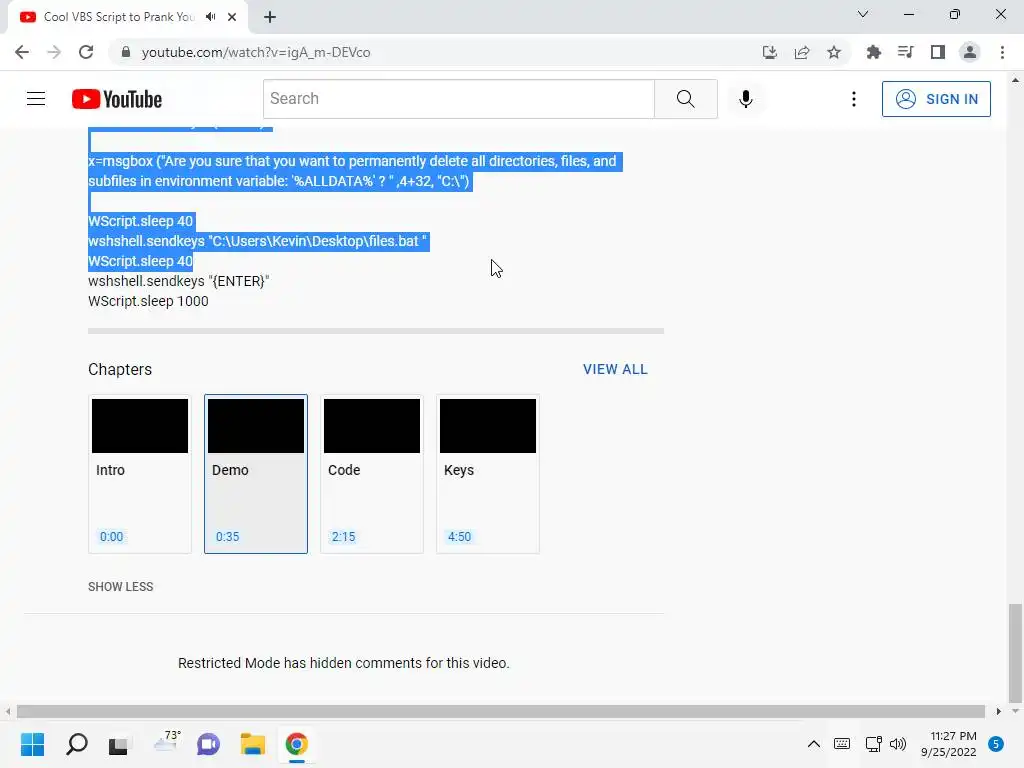Show hidden system tray icons chevron
The width and height of the screenshot is (1024, 768).
[814, 744]
